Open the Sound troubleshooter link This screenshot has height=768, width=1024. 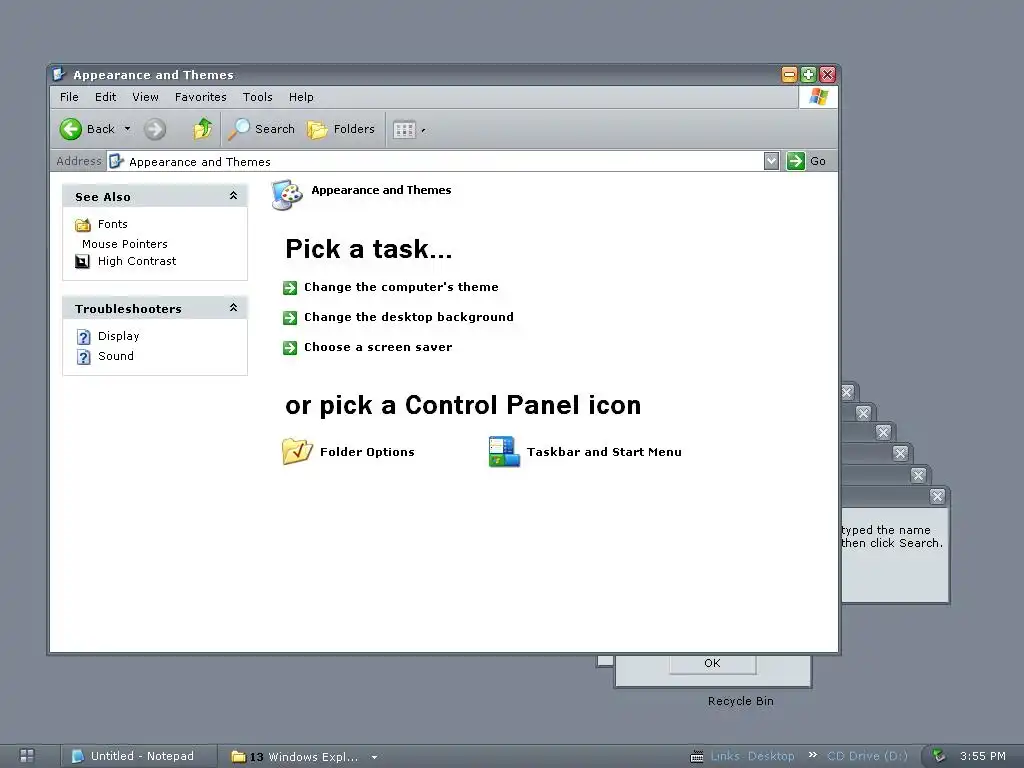pyautogui.click(x=116, y=356)
